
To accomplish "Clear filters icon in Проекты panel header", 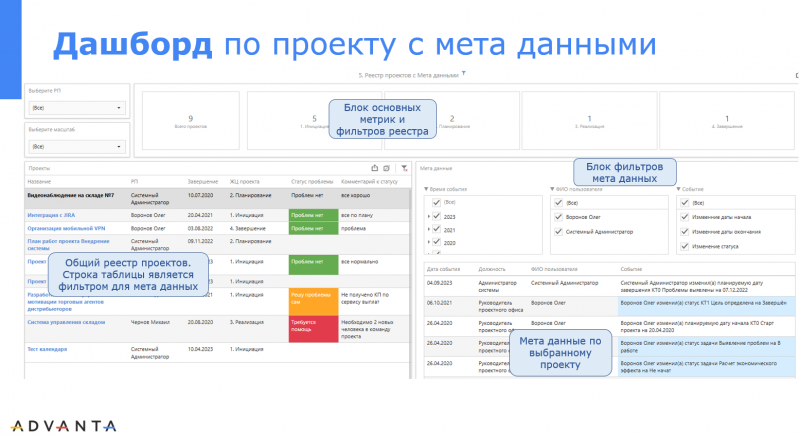I will 402,169.
